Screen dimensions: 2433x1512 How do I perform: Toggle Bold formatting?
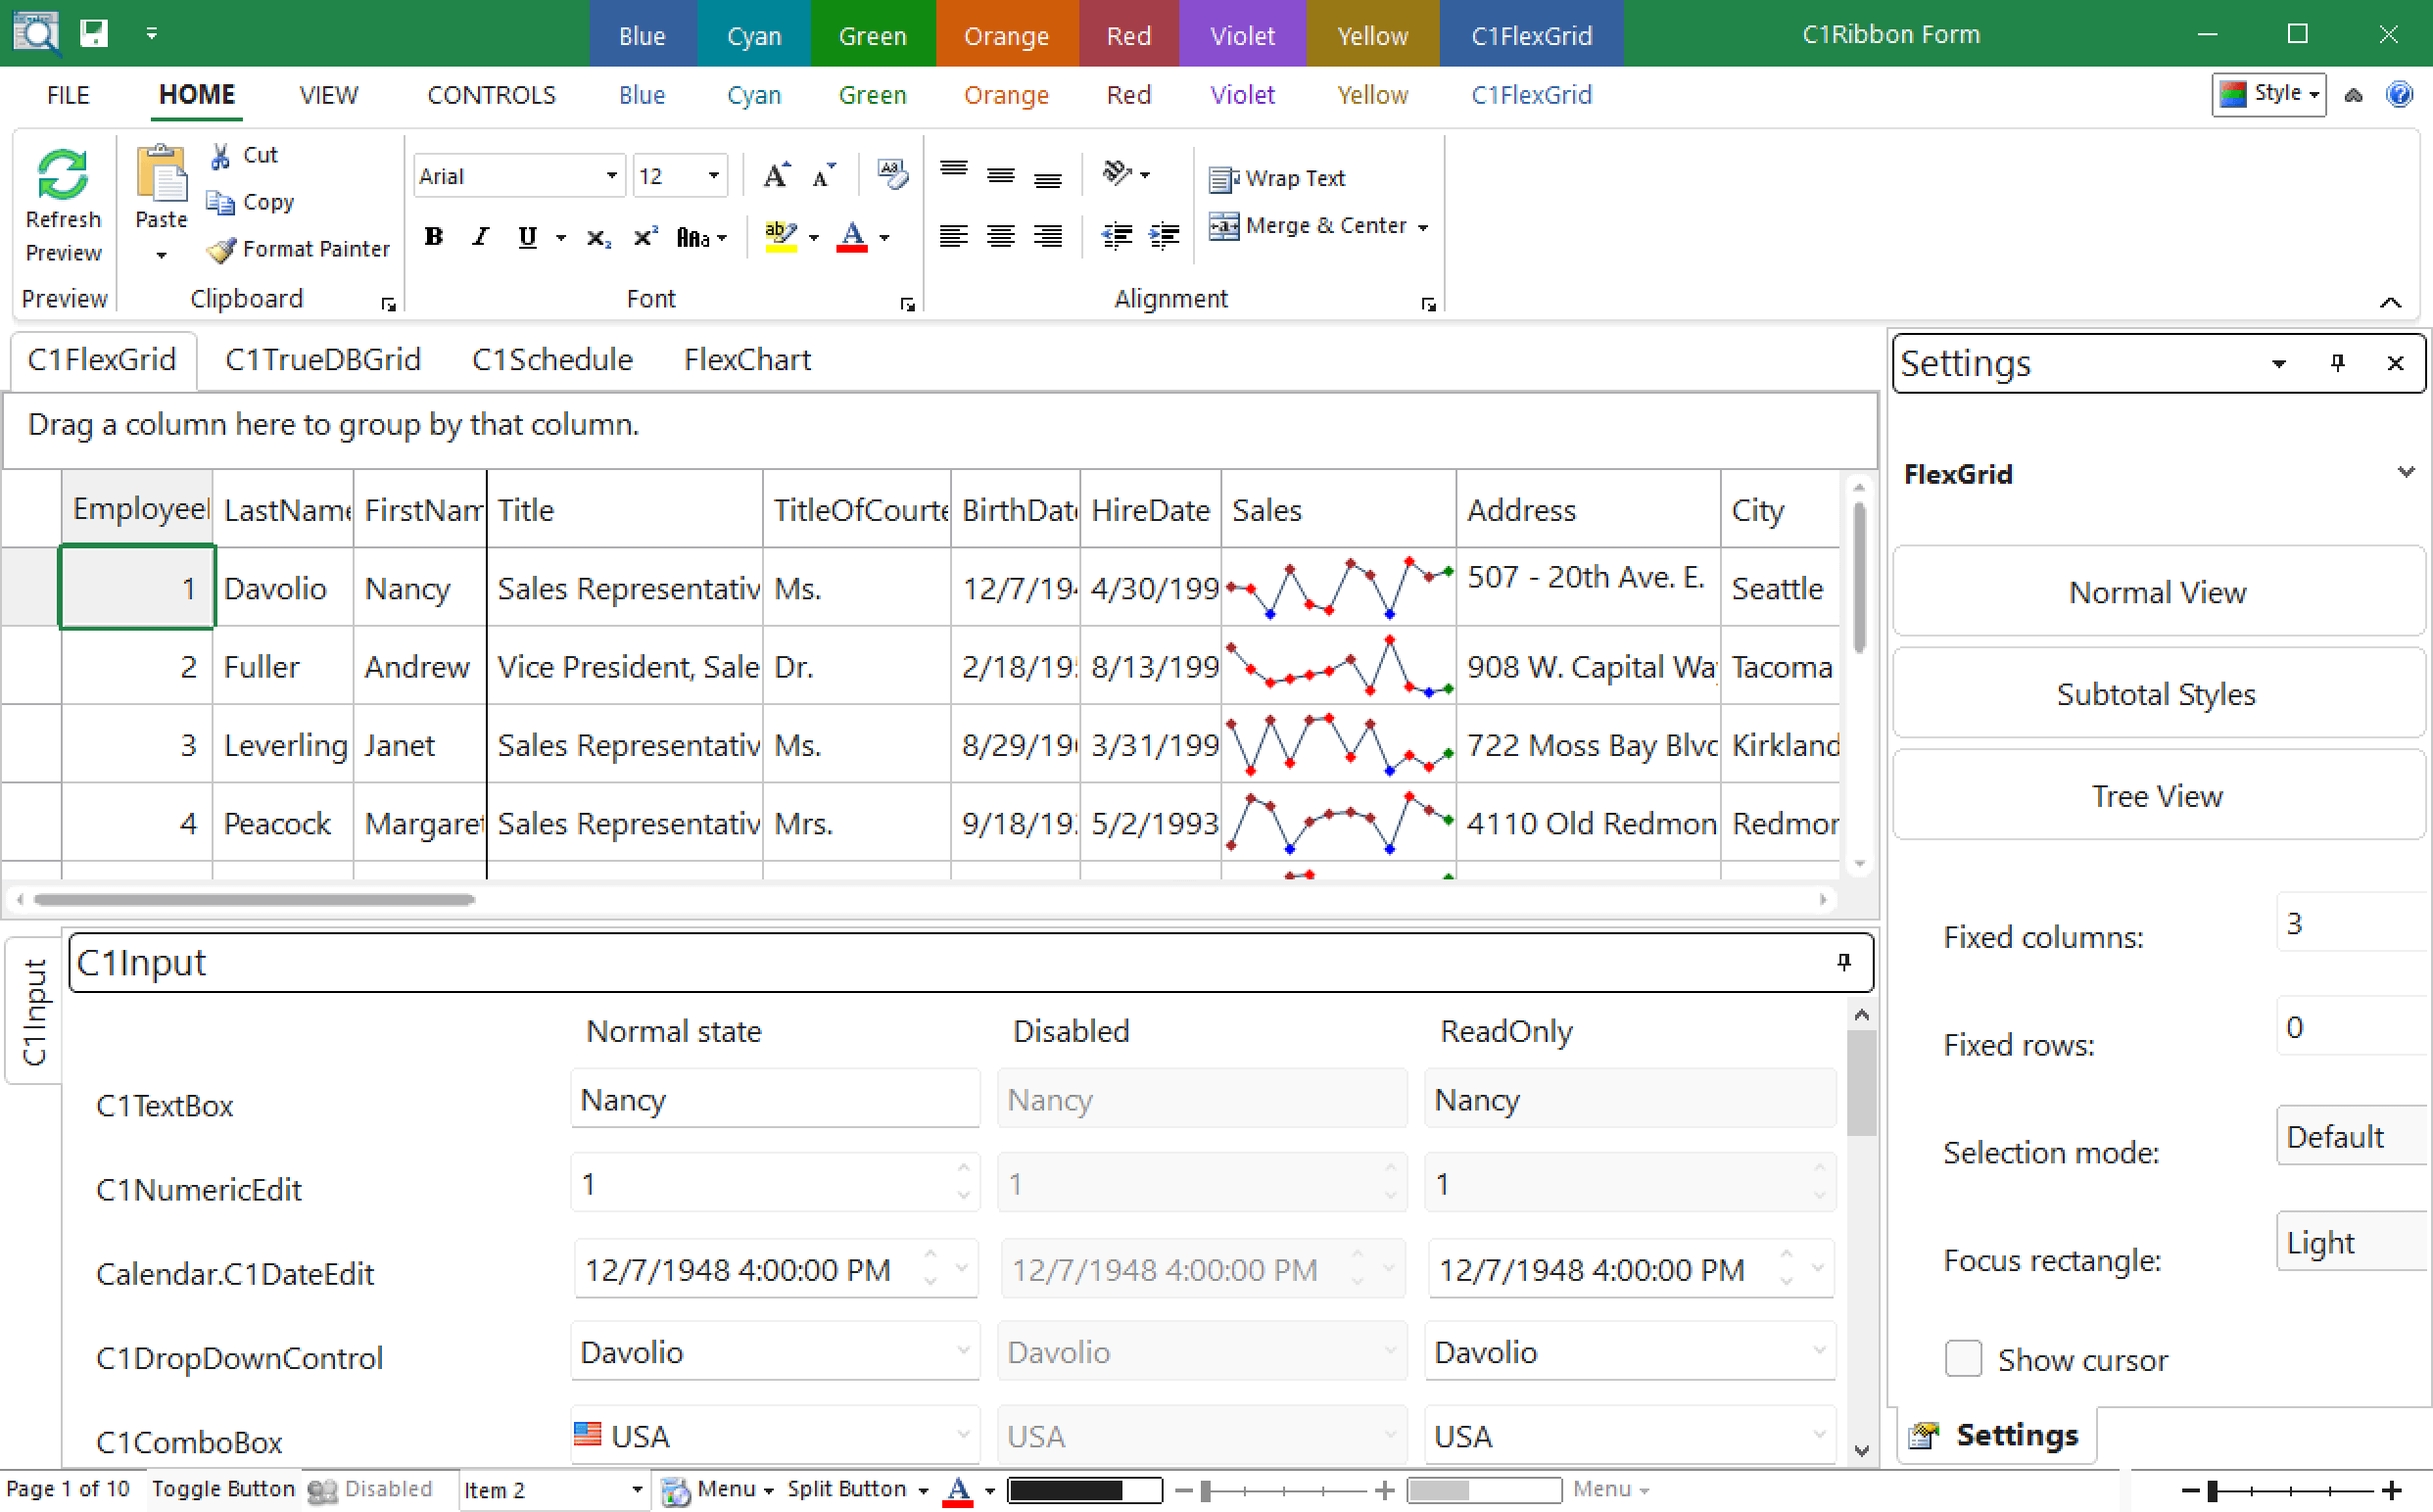tap(433, 237)
